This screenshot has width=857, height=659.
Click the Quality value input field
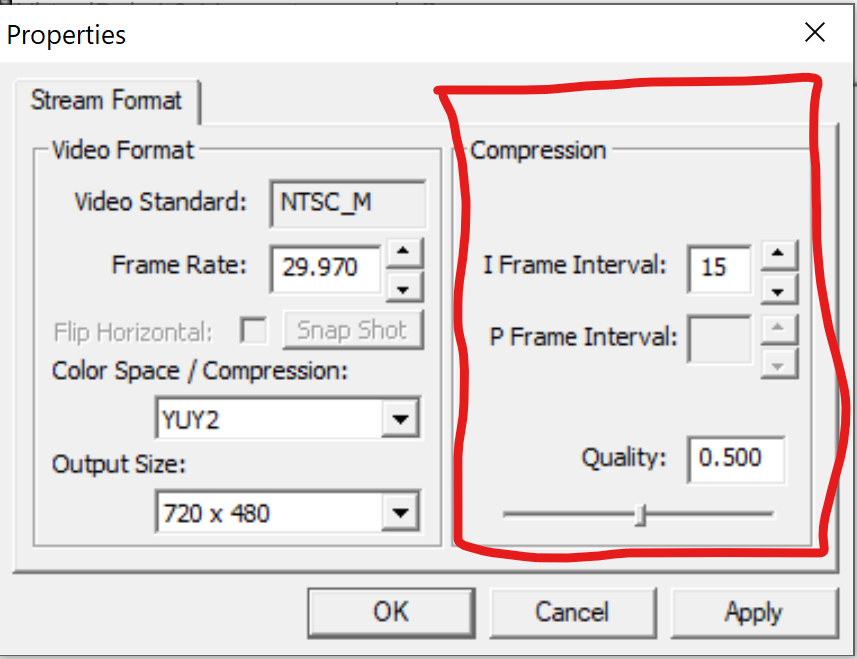click(x=735, y=459)
